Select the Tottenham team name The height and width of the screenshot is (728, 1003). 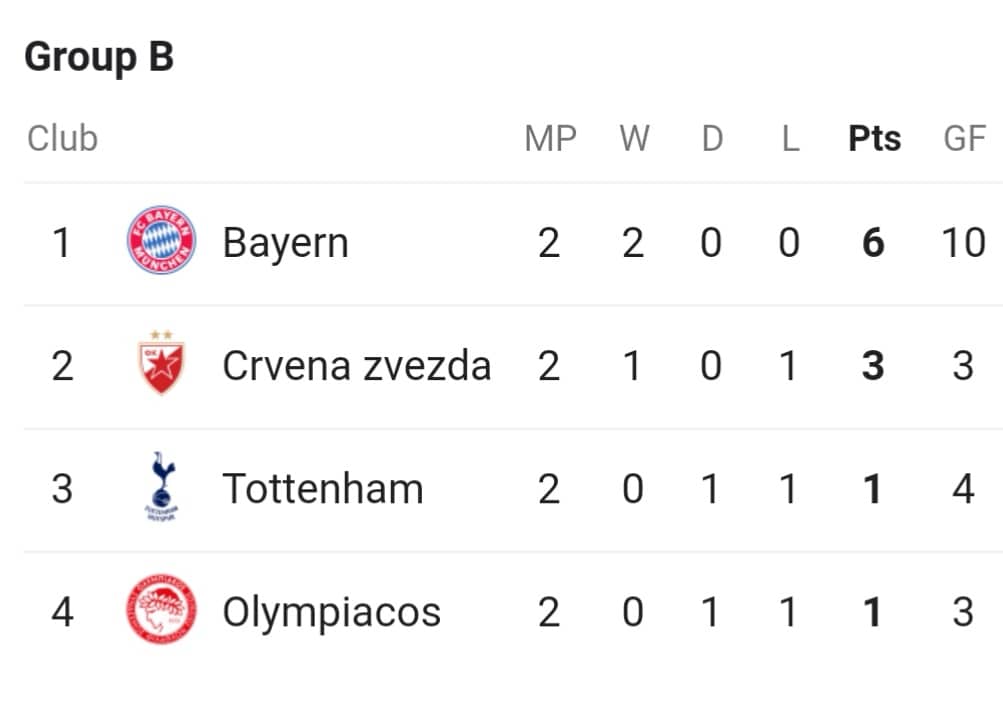click(322, 489)
